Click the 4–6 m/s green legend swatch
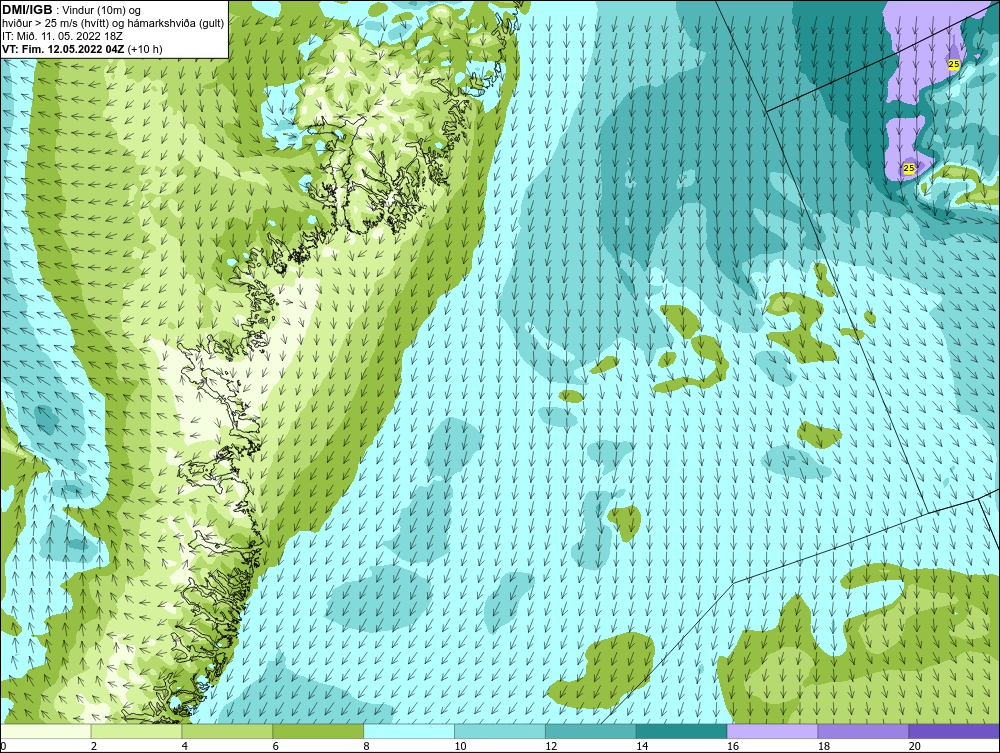Screen dimensions: 1000x753 point(227,731)
